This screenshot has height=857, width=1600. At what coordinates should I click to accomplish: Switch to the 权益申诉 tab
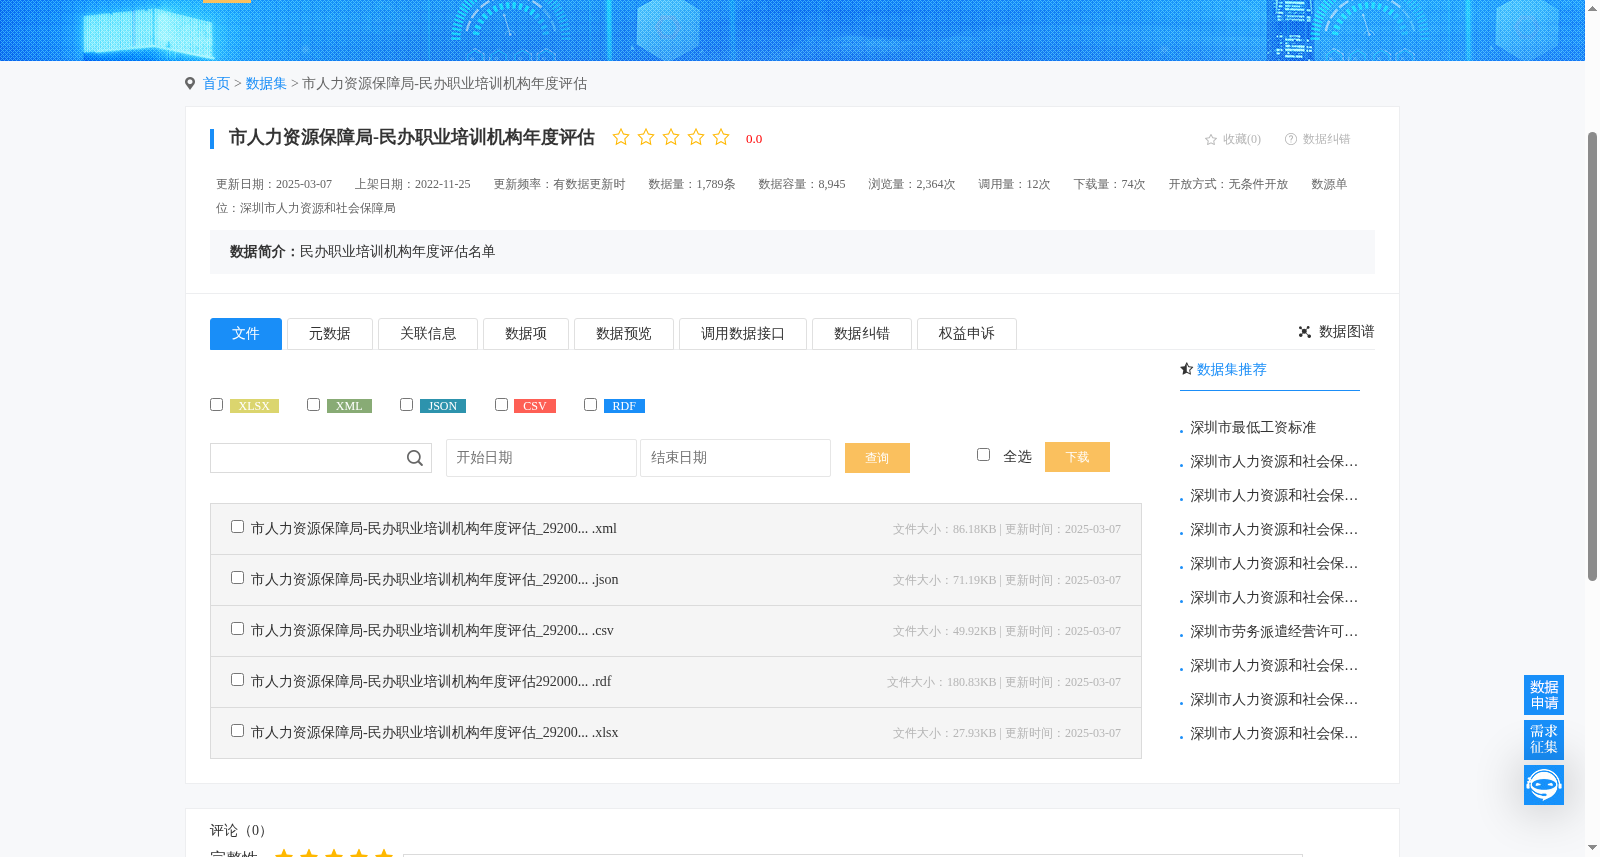967,334
